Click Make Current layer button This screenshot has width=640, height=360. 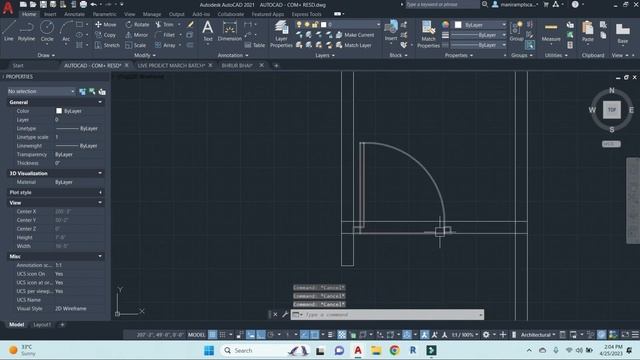[355, 35]
